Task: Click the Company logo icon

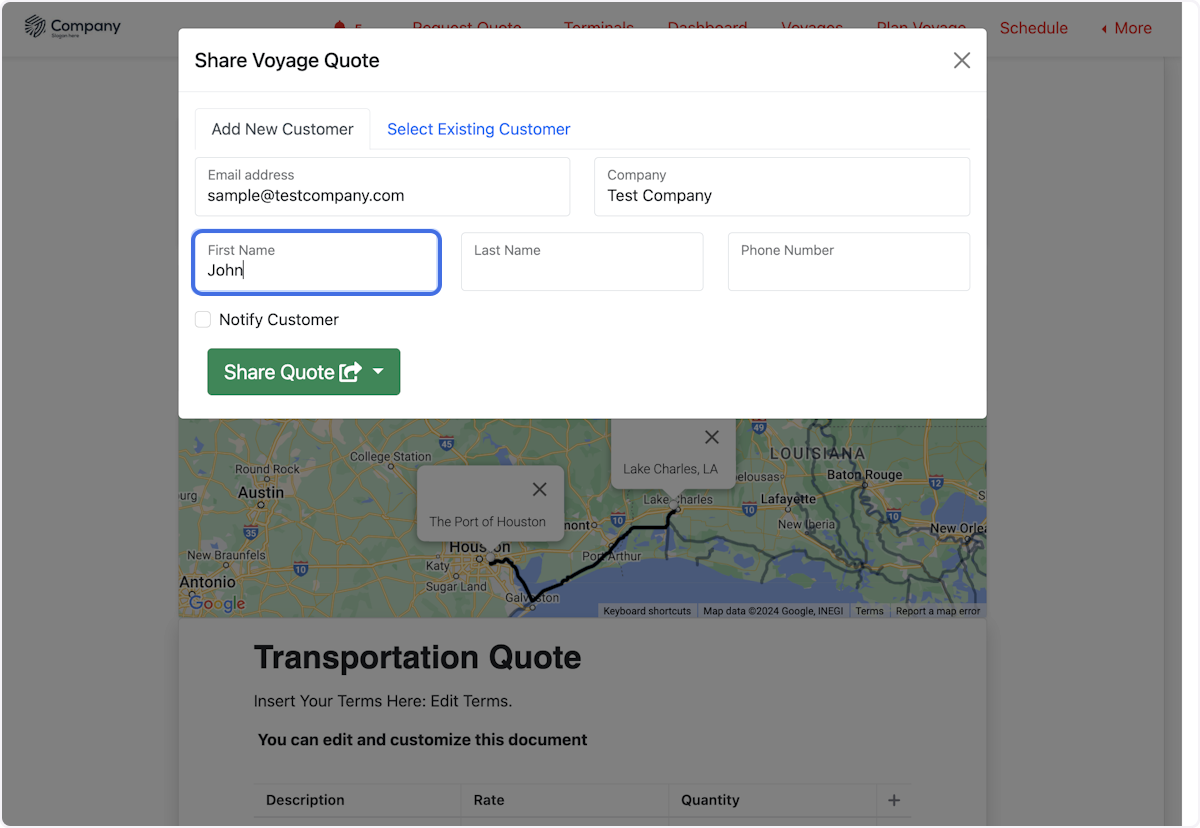Action: [35, 26]
